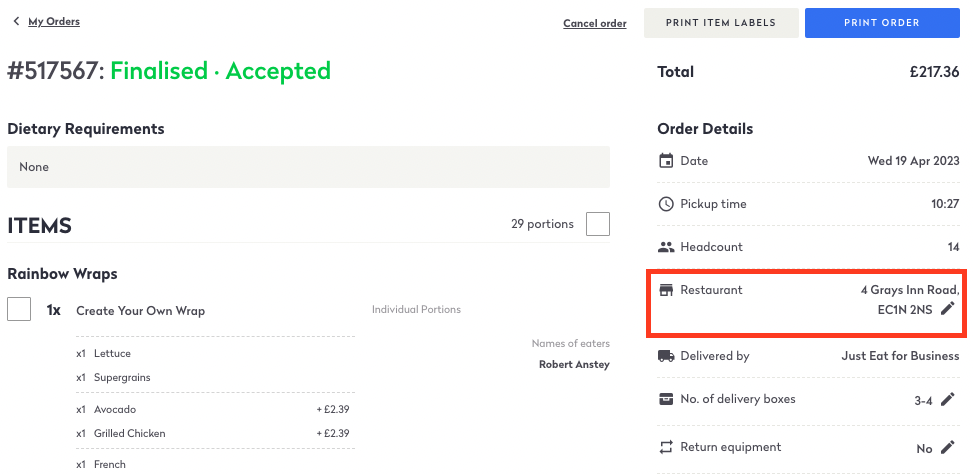Click the return arrows icon
The width and height of the screenshot is (973, 474).
coord(666,447)
